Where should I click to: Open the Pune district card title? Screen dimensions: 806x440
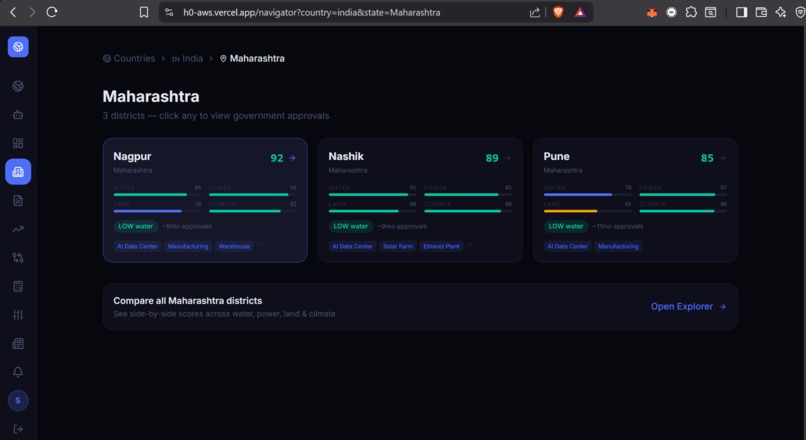556,156
